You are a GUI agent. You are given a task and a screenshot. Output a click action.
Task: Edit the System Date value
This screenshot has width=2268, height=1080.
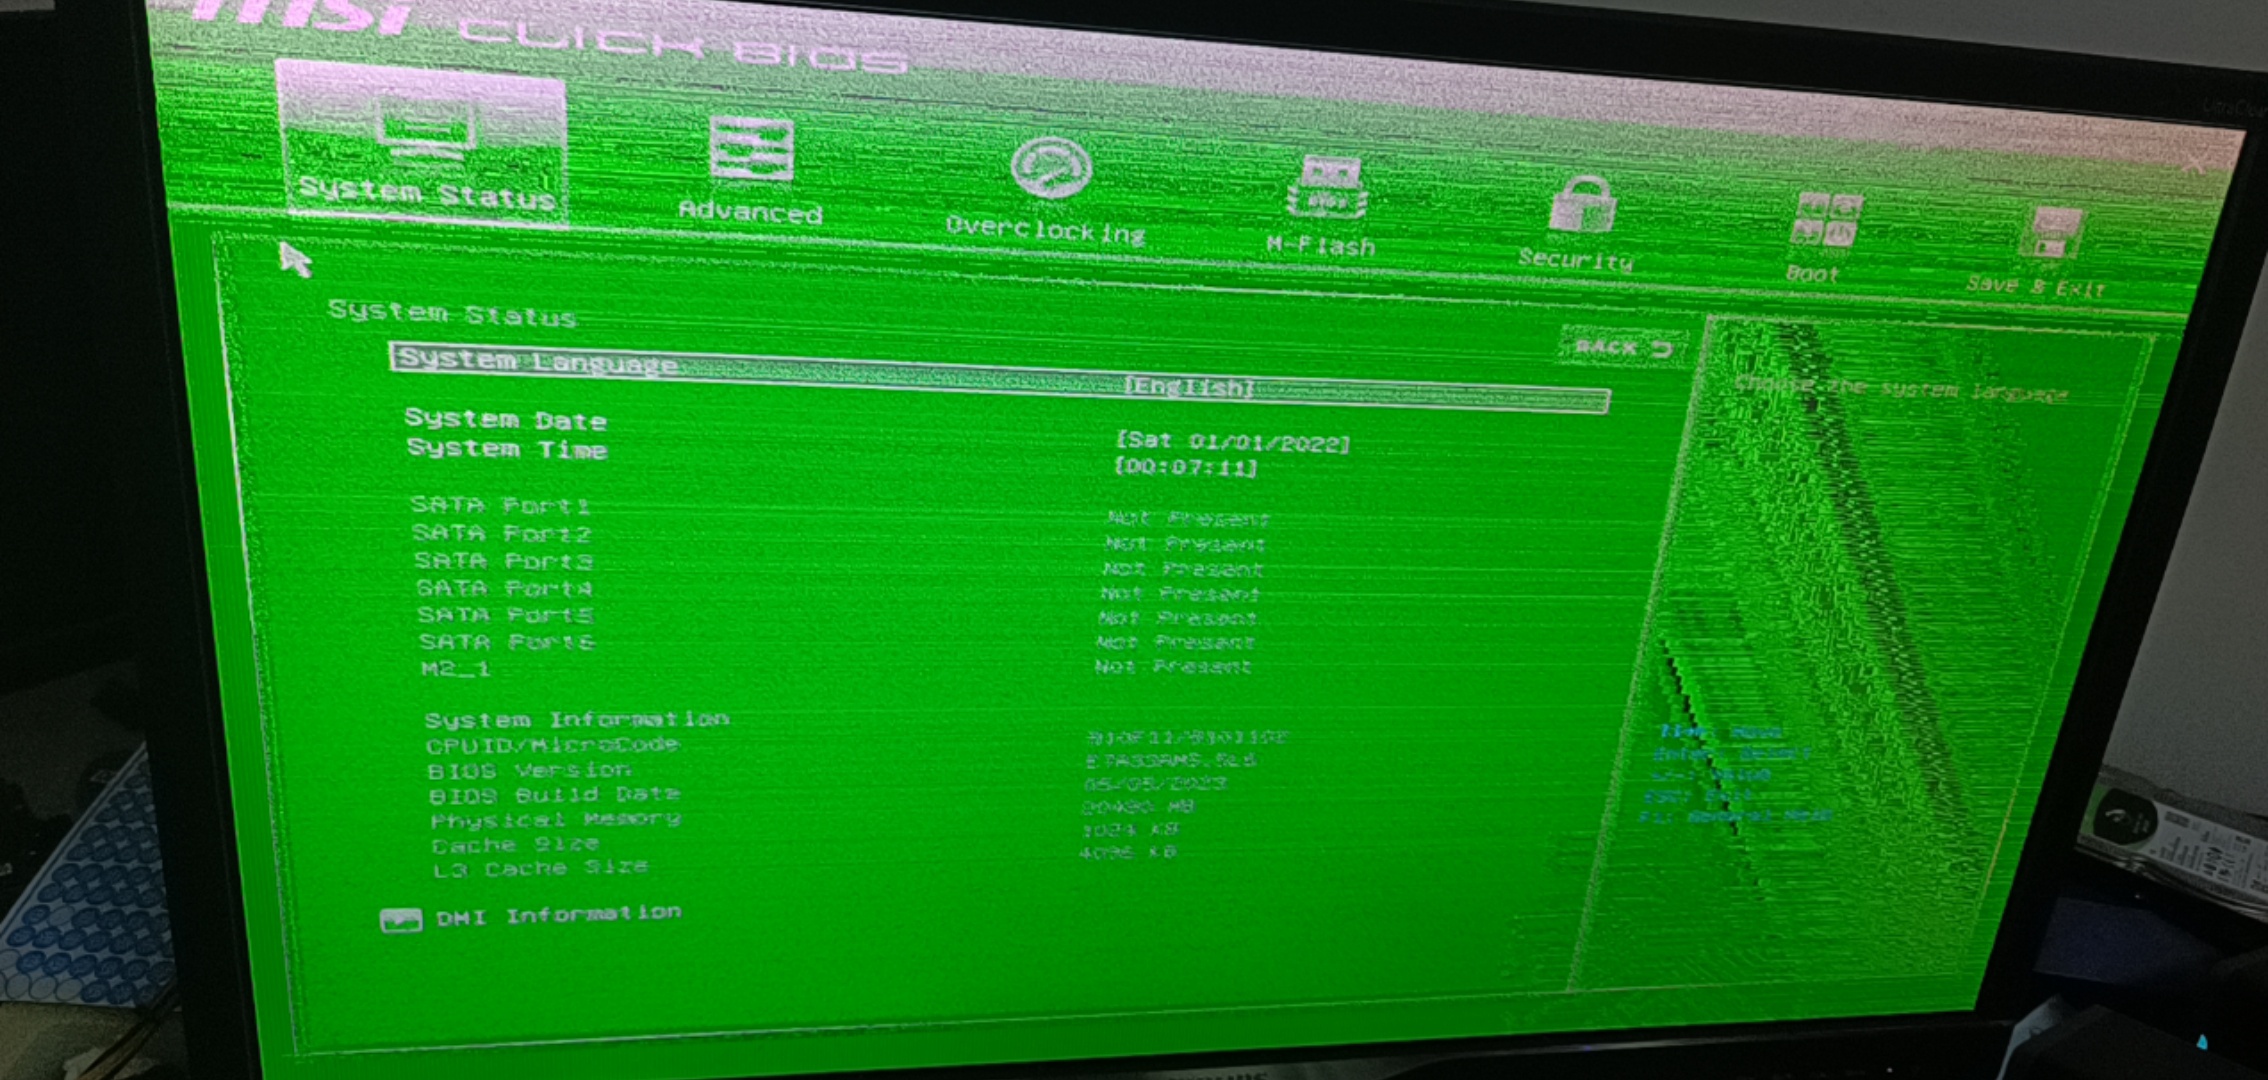click(x=1232, y=442)
